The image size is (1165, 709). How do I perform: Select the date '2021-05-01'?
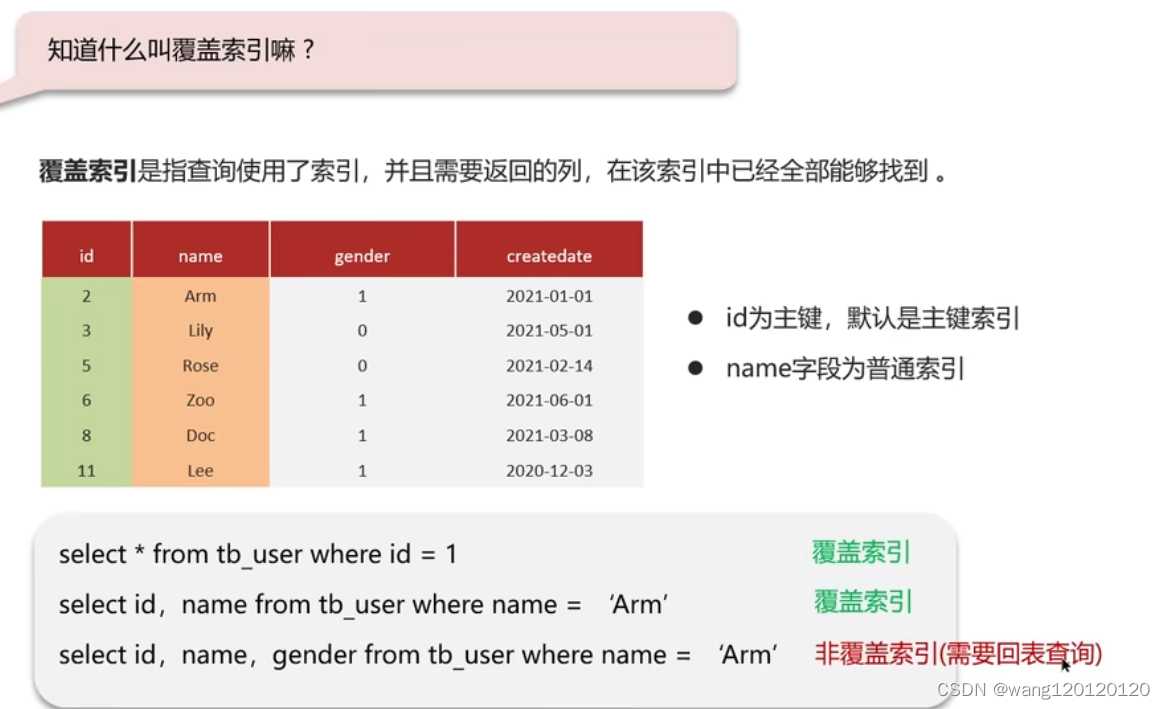[x=549, y=330]
